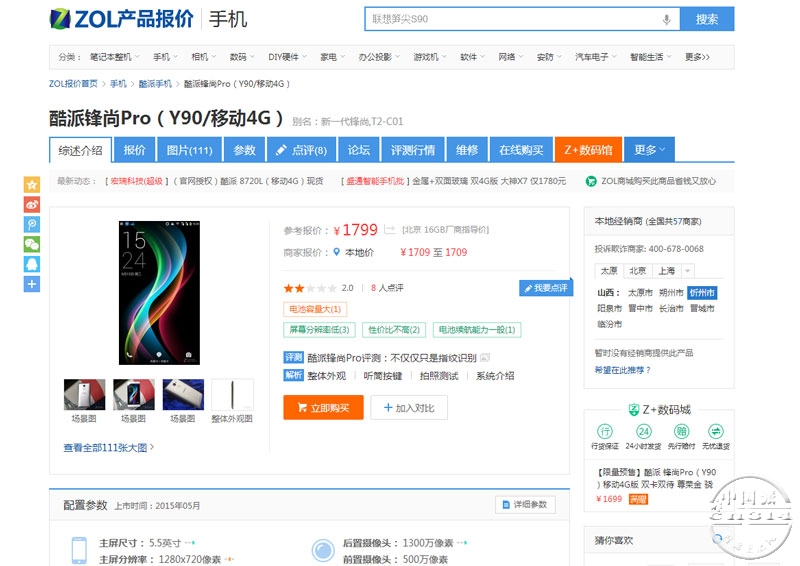This screenshot has height=566, width=800.
Task: Click the 搜索 search button
Action: [x=707, y=19]
